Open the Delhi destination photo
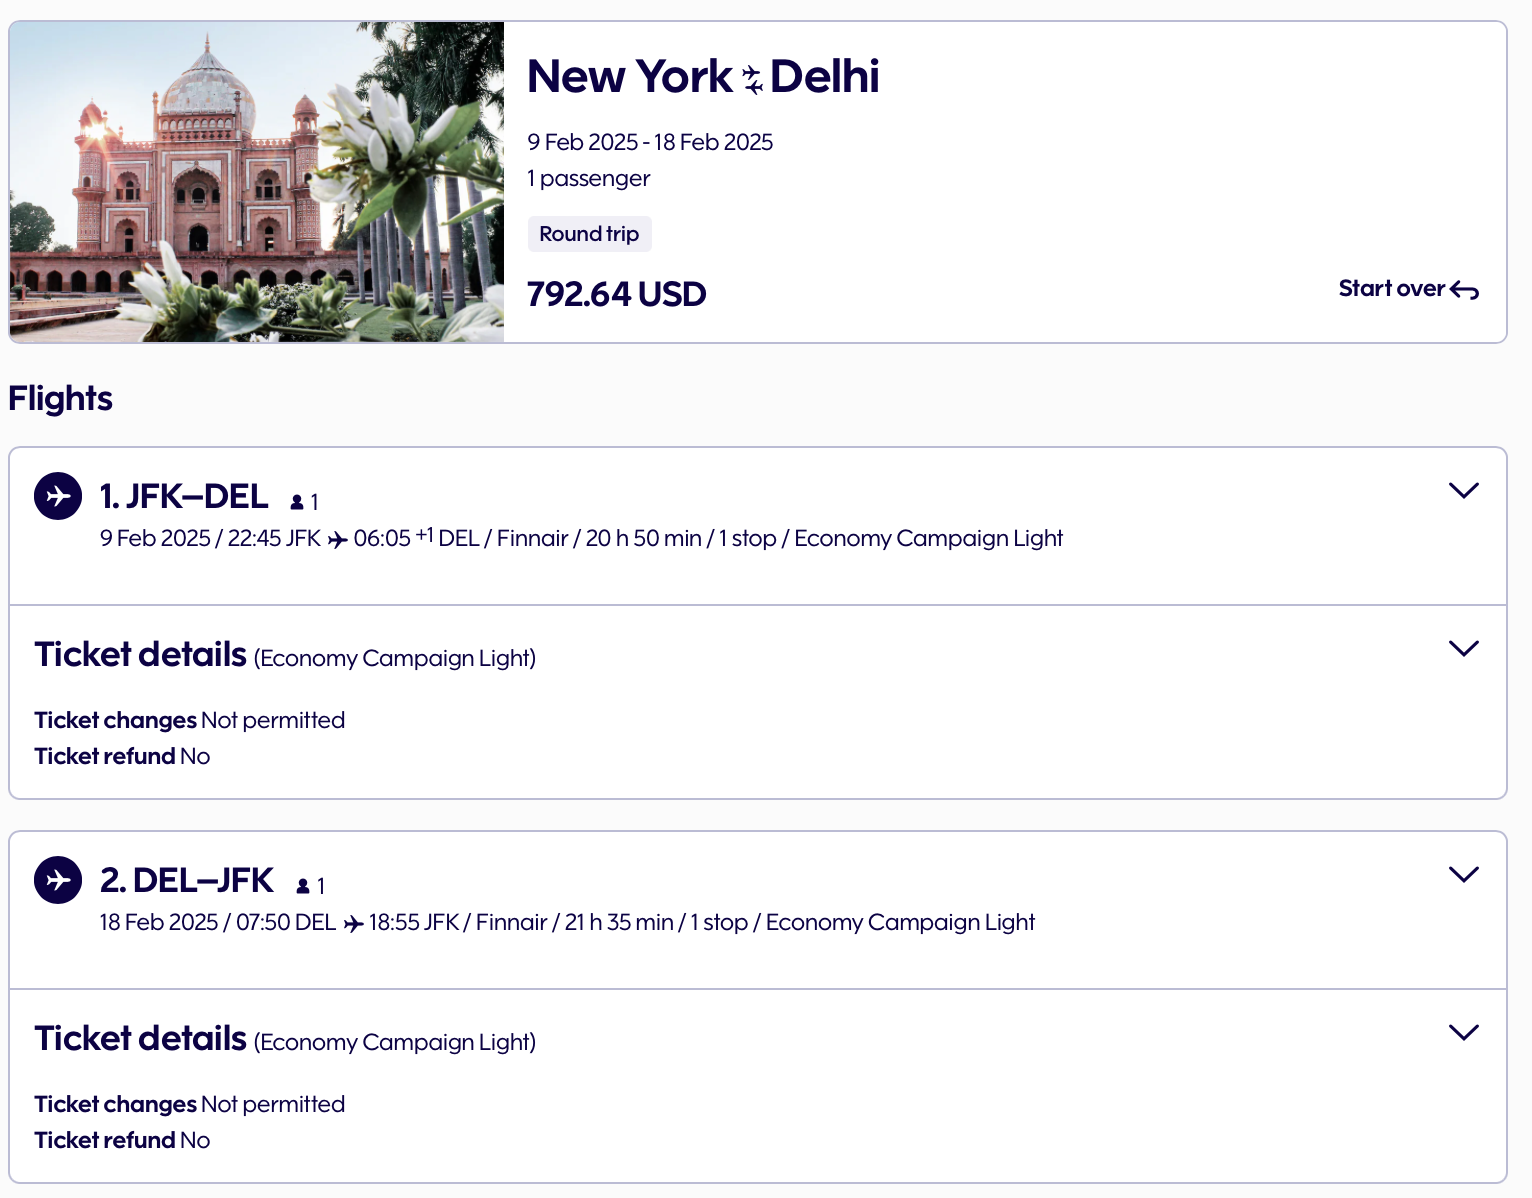 click(x=257, y=182)
